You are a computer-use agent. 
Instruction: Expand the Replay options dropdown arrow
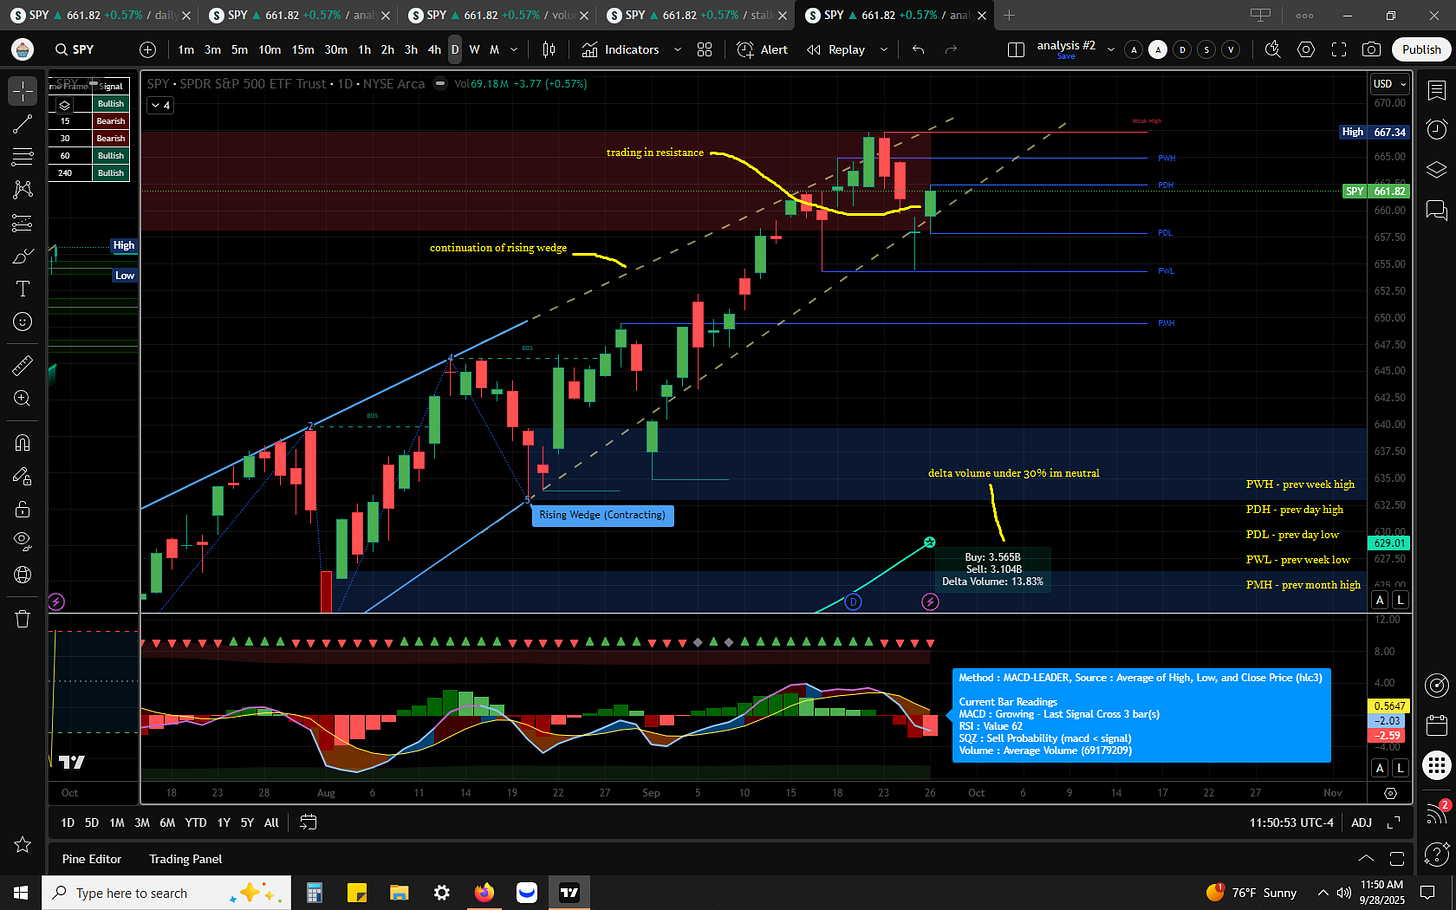pos(884,49)
